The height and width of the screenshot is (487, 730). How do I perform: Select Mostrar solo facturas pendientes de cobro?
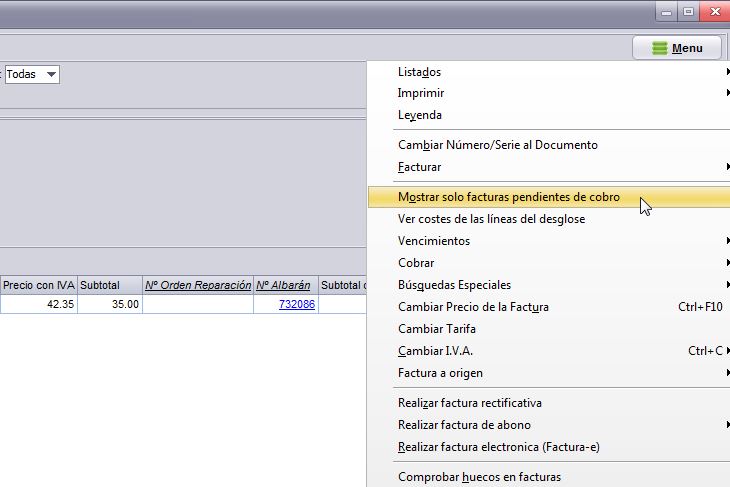(x=549, y=197)
